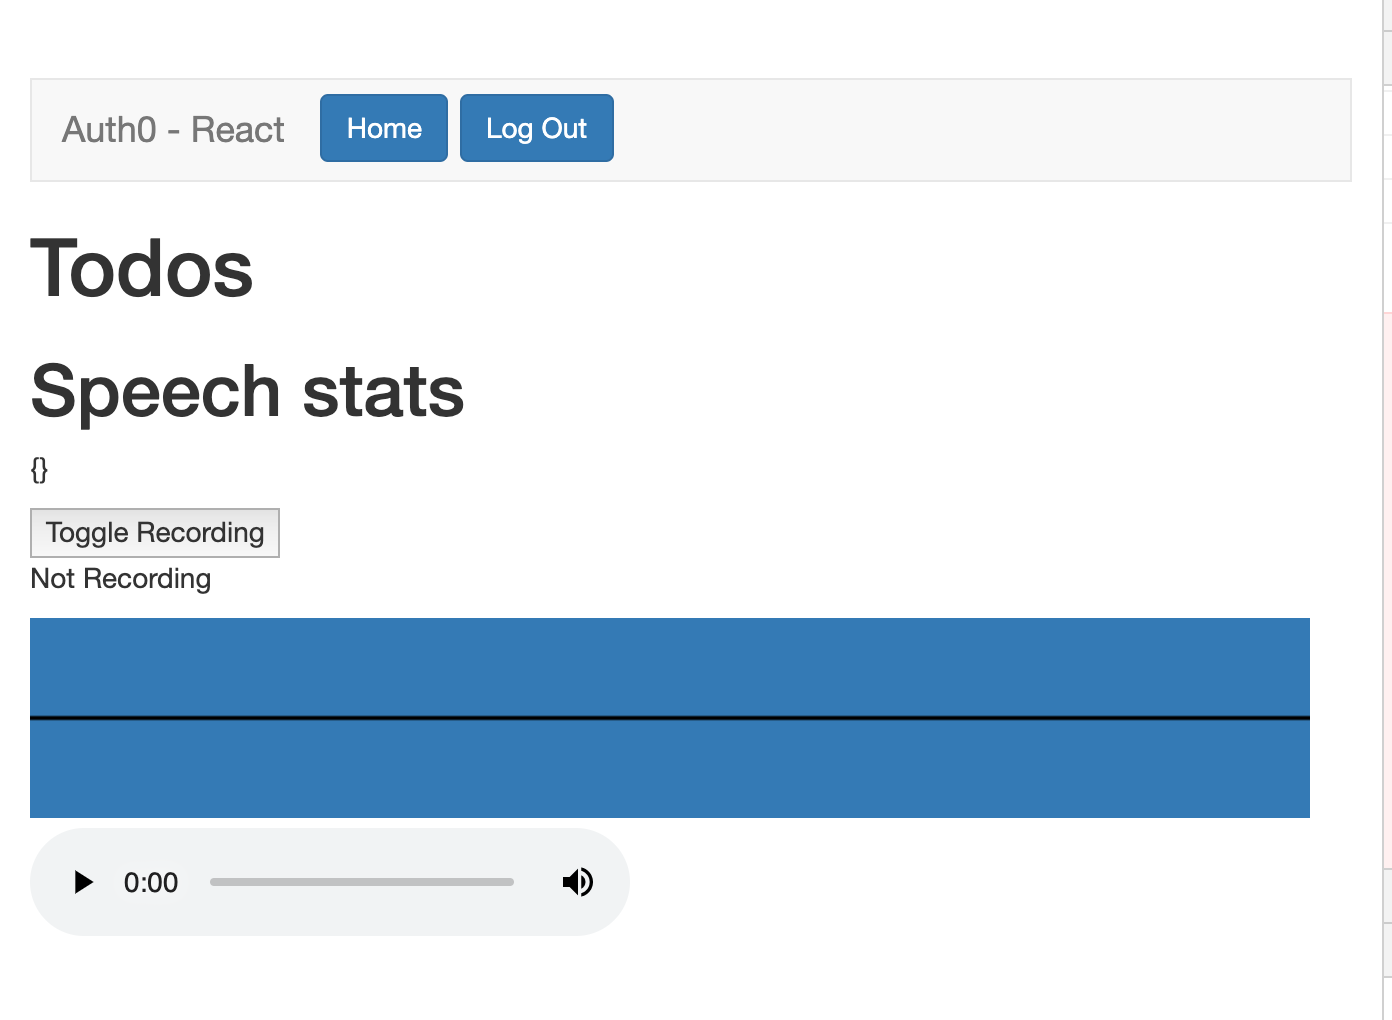The width and height of the screenshot is (1392, 1020).
Task: Log out of the app
Action: 536,128
